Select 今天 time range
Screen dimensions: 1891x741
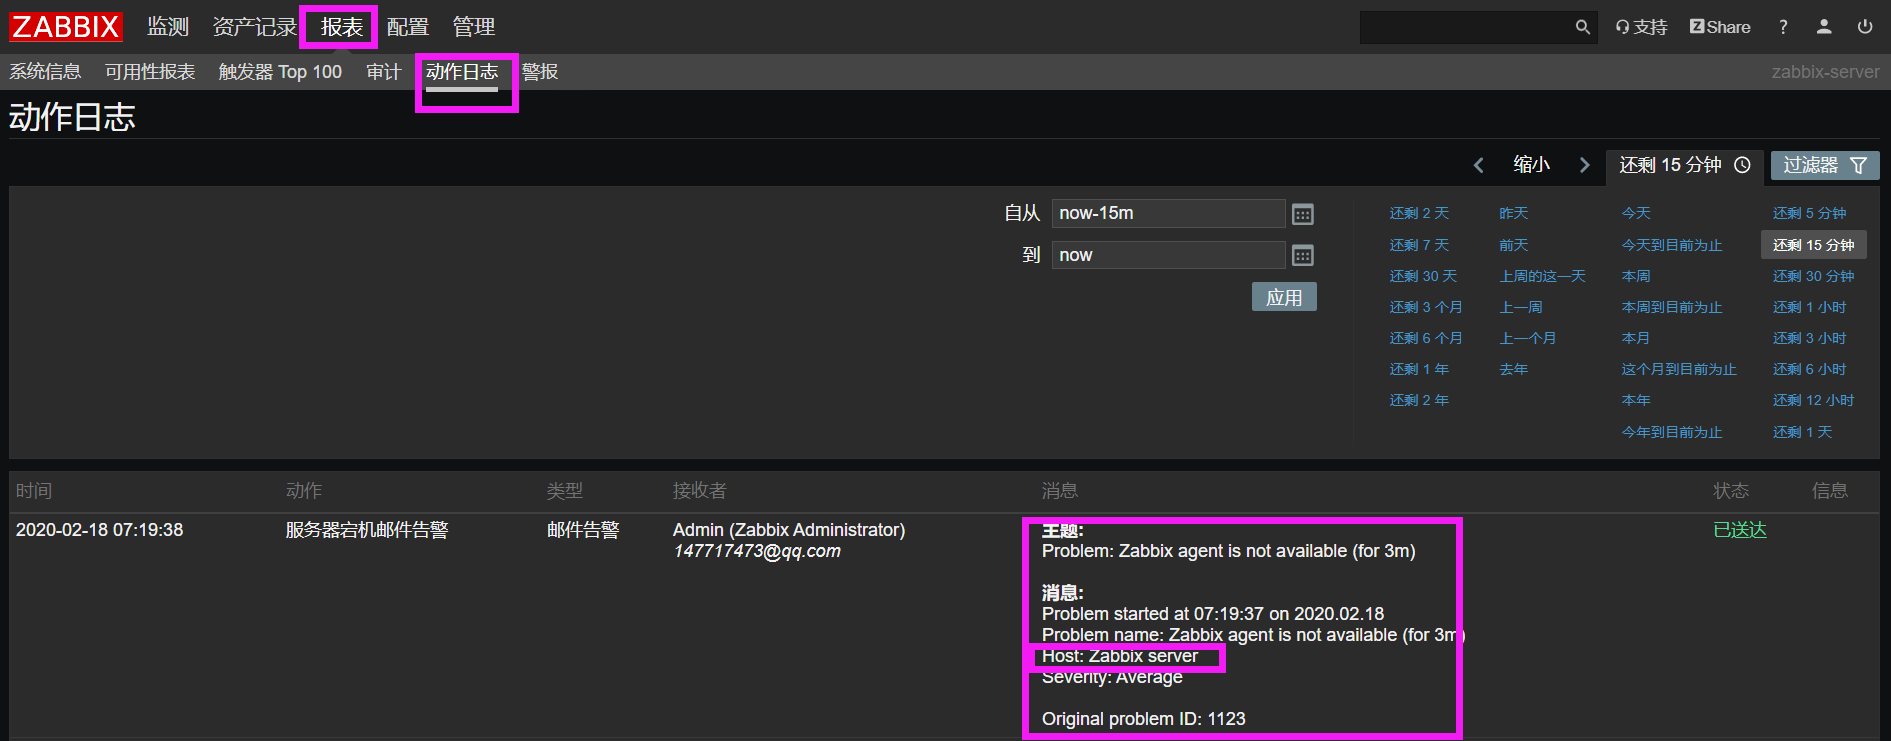point(1636,213)
